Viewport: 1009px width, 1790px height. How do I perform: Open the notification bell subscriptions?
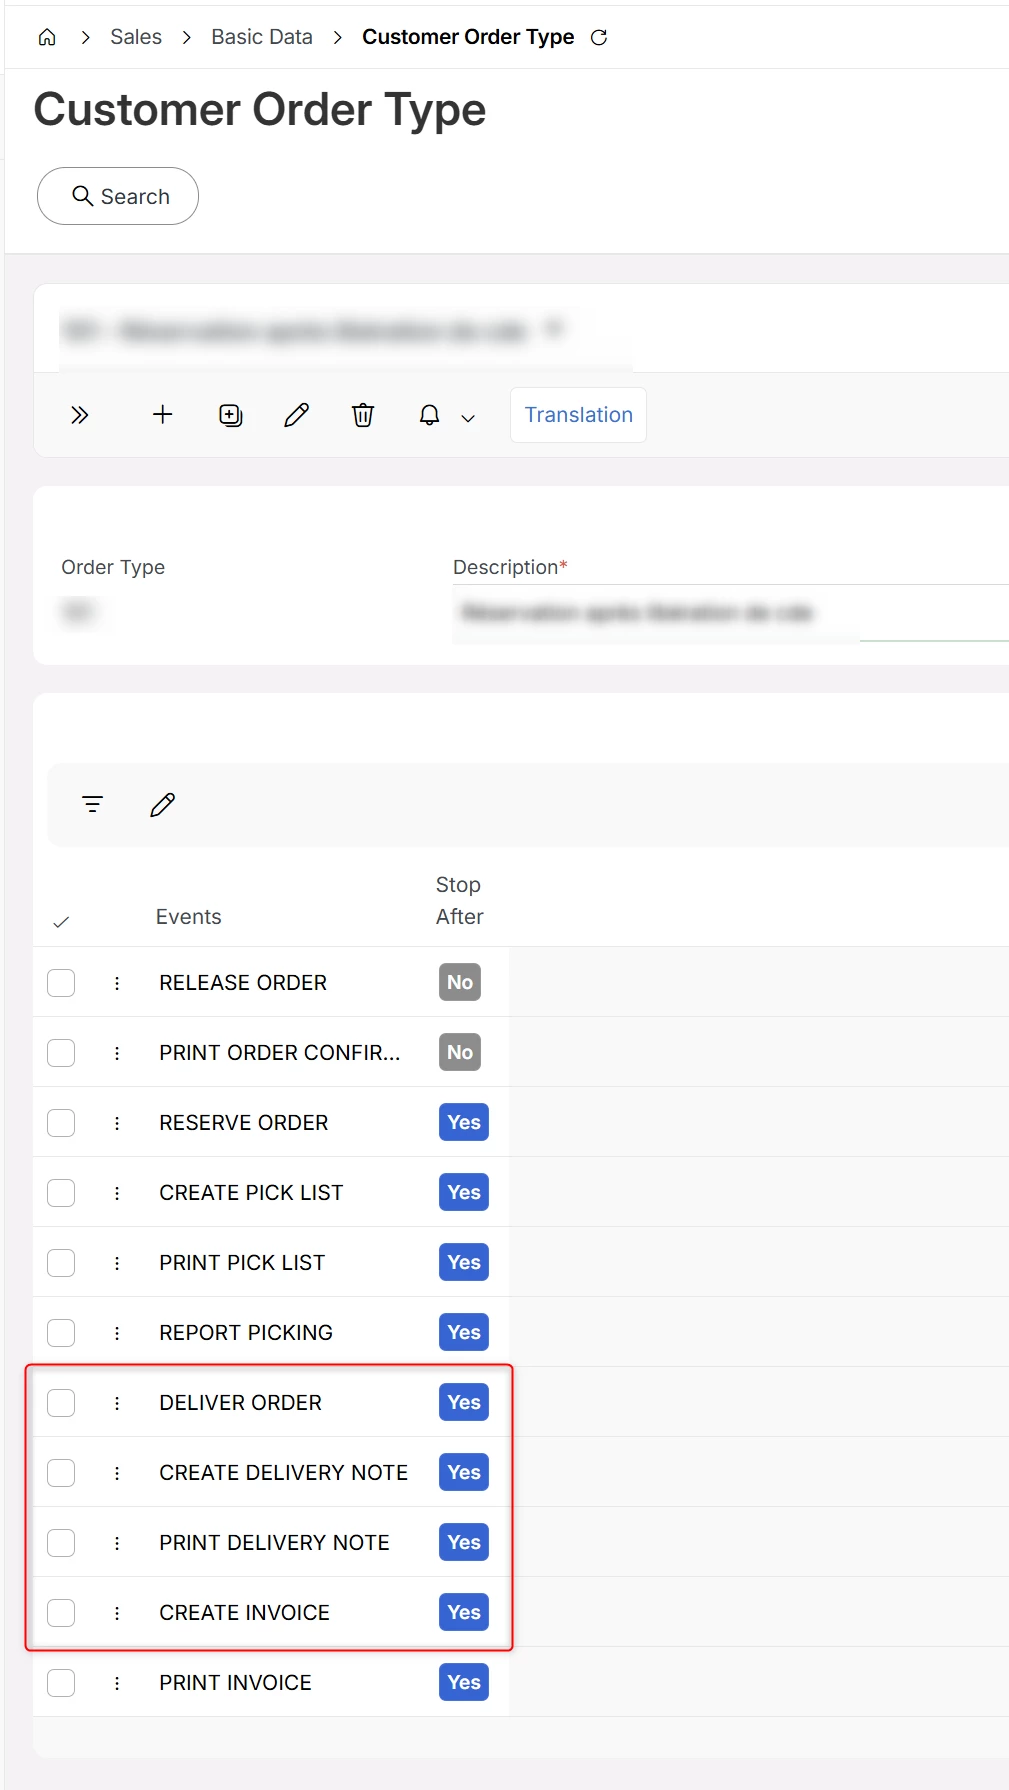pyautogui.click(x=430, y=415)
